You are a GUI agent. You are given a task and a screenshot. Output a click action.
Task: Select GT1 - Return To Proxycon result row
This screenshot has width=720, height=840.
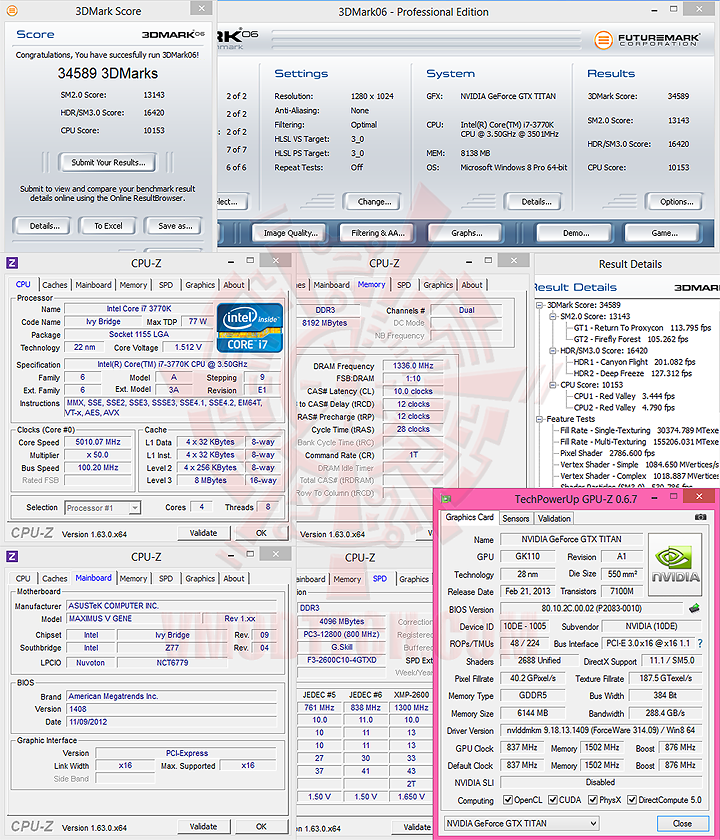[x=642, y=327]
